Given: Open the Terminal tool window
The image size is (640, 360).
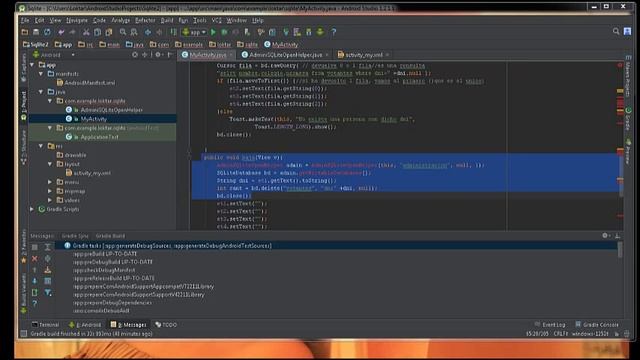Looking at the screenshot, I should 45,325.
